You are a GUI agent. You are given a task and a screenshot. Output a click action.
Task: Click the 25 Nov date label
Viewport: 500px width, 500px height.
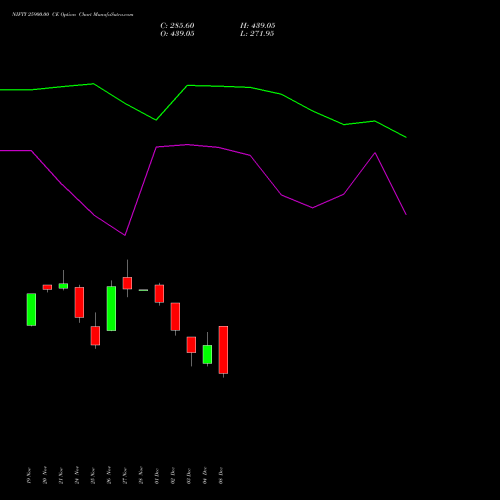click(93, 475)
